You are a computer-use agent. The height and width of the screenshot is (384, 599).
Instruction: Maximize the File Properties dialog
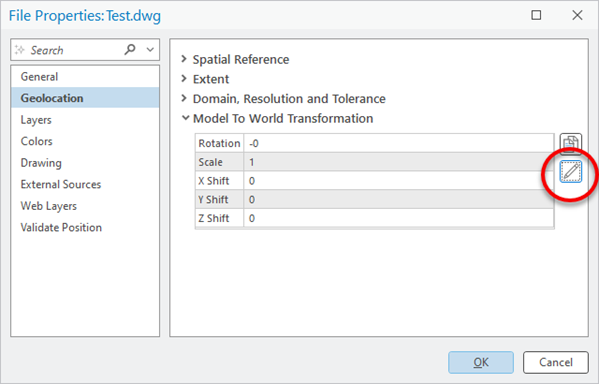536,15
